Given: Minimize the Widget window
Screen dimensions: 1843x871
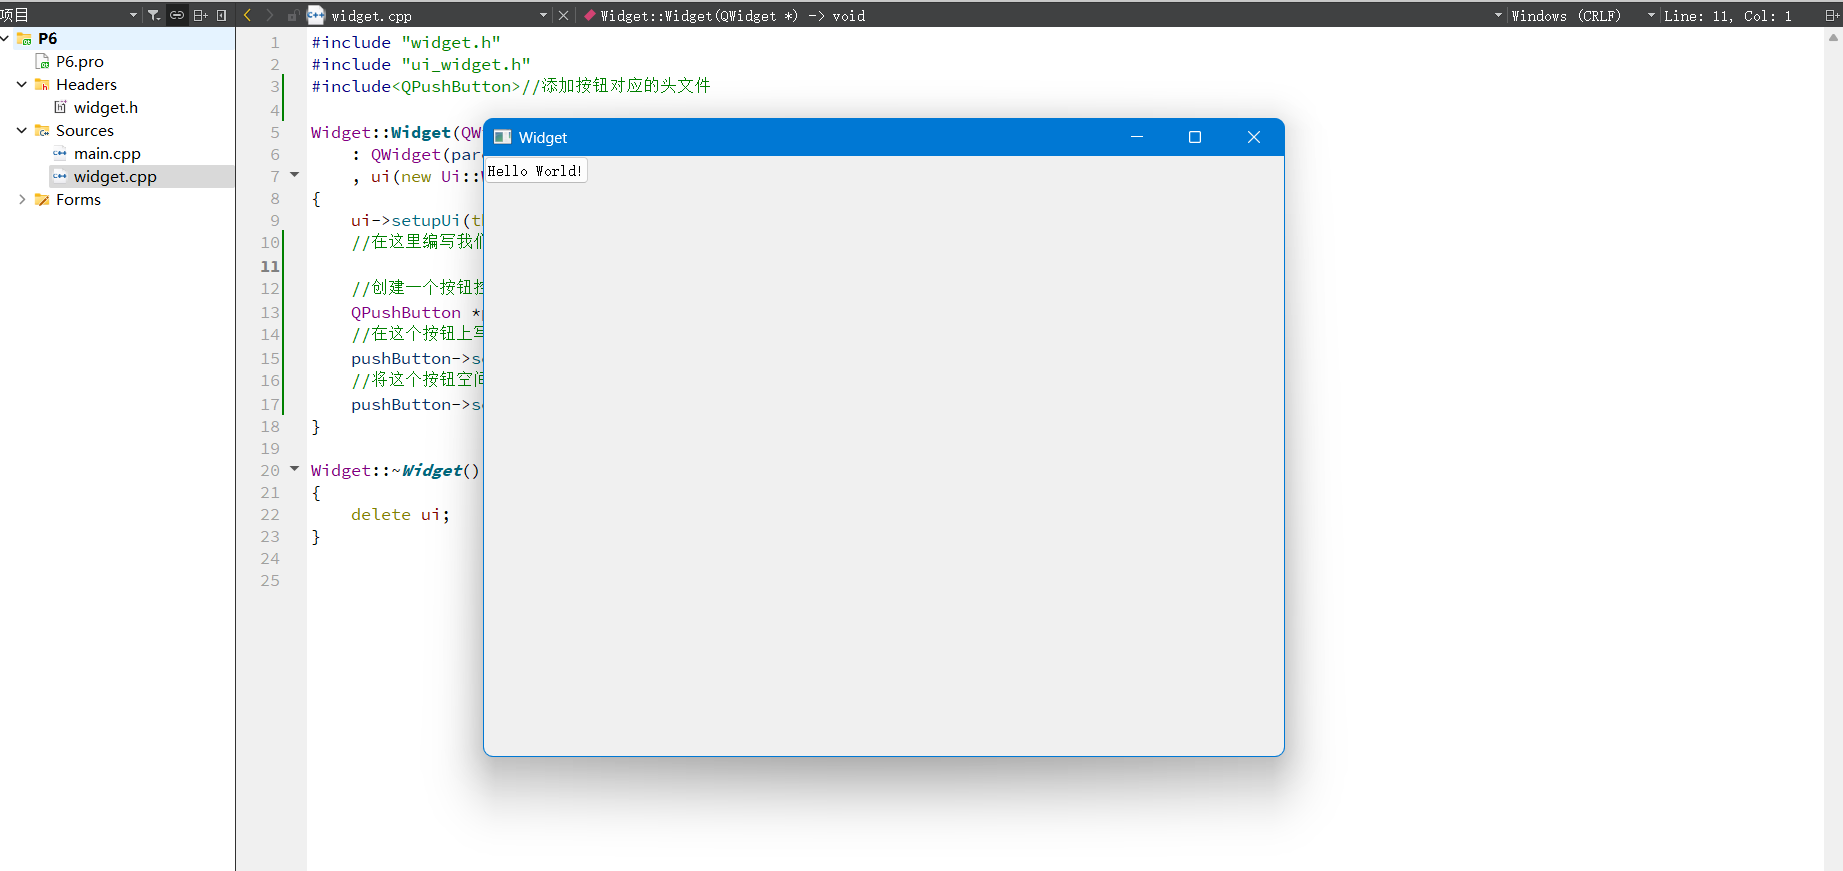Looking at the screenshot, I should [x=1137, y=137].
